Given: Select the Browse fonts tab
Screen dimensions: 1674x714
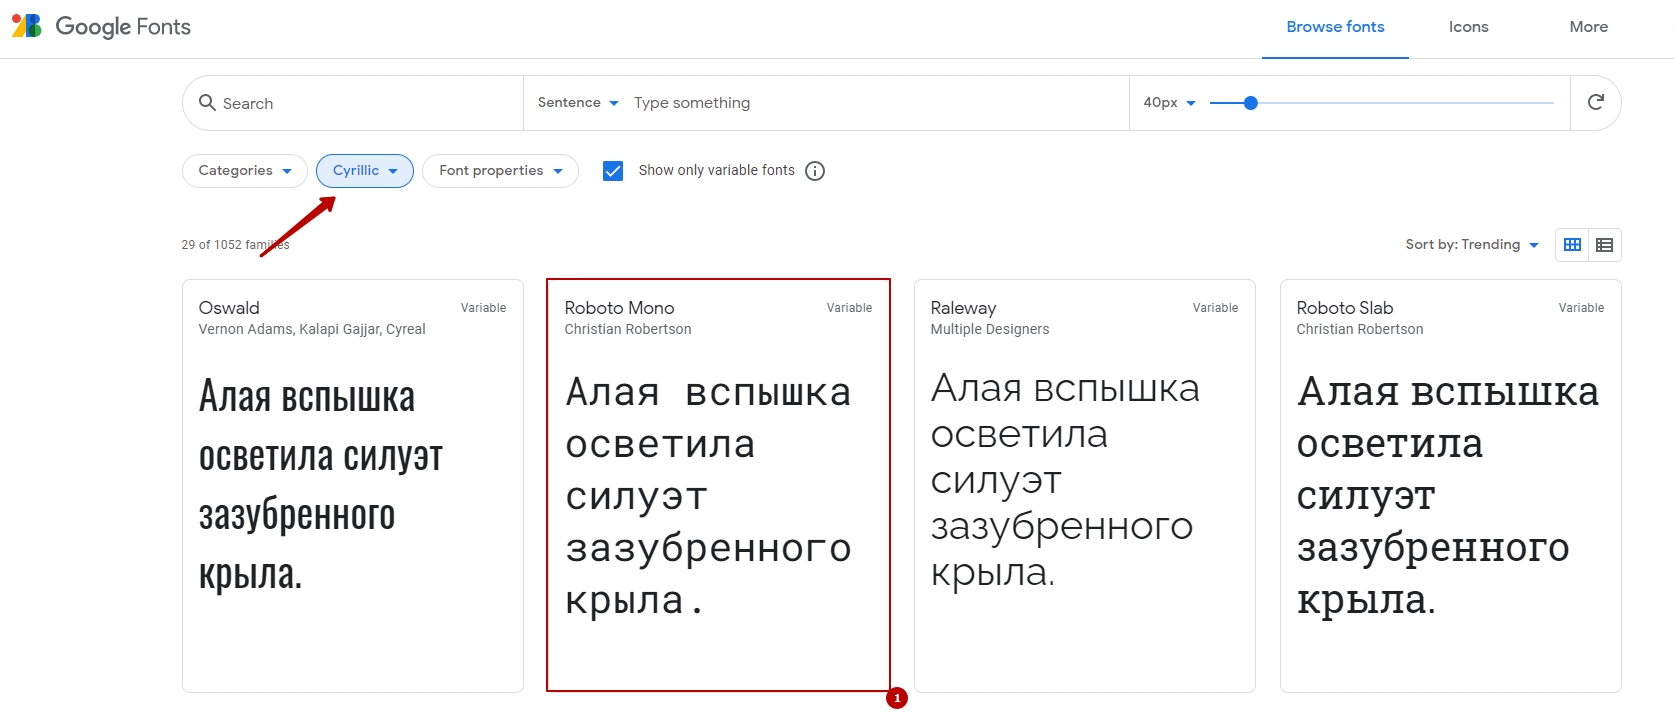Looking at the screenshot, I should coord(1335,27).
